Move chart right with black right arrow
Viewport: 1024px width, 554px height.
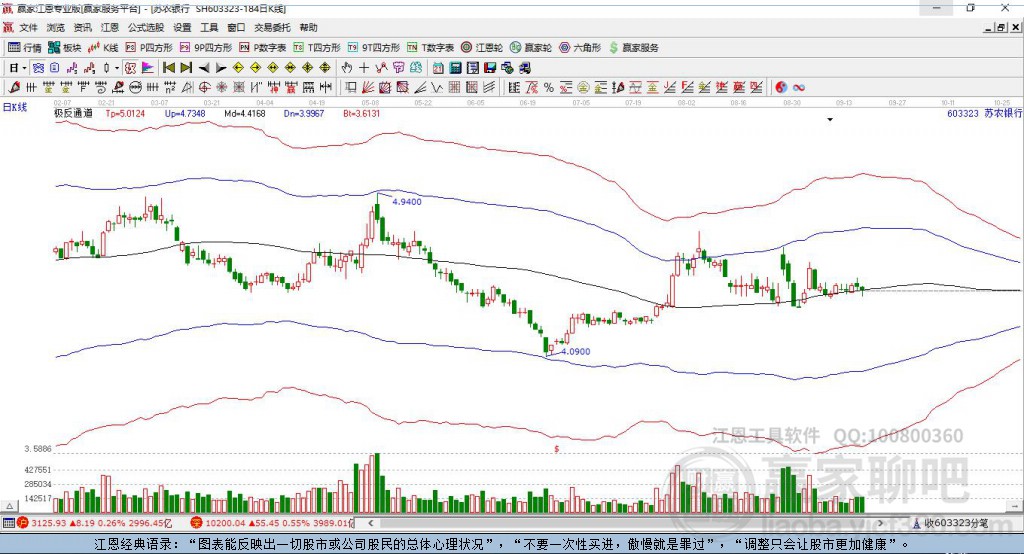[221, 68]
